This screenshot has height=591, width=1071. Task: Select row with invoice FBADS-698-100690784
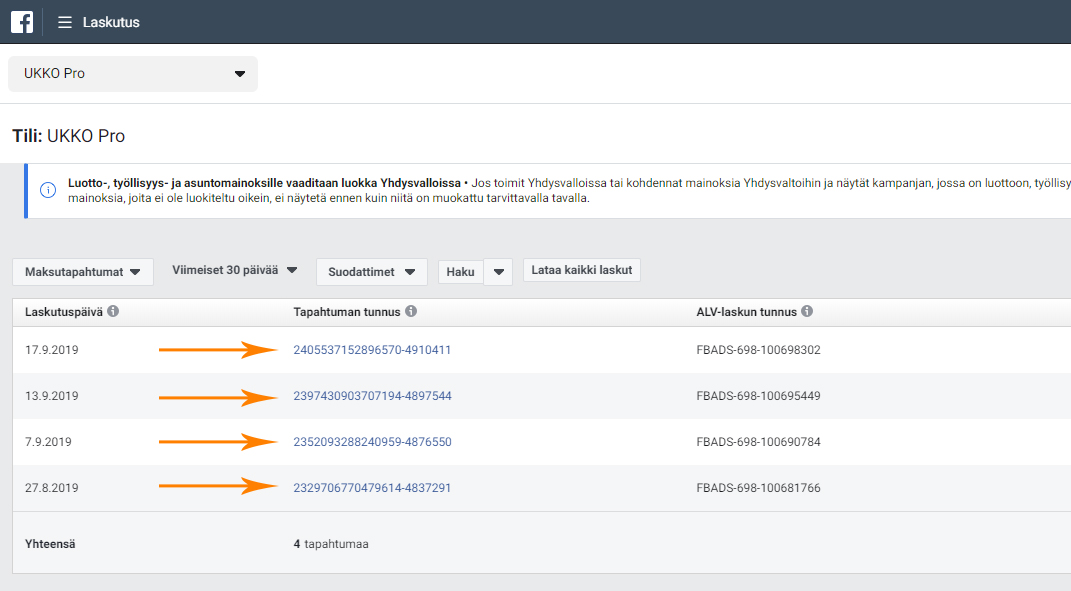542,442
